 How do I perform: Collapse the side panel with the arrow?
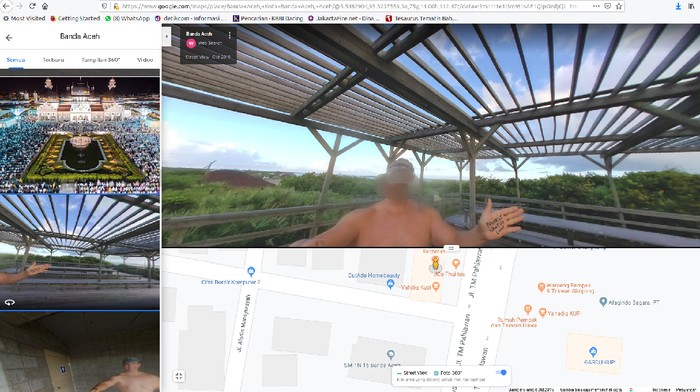(166, 37)
